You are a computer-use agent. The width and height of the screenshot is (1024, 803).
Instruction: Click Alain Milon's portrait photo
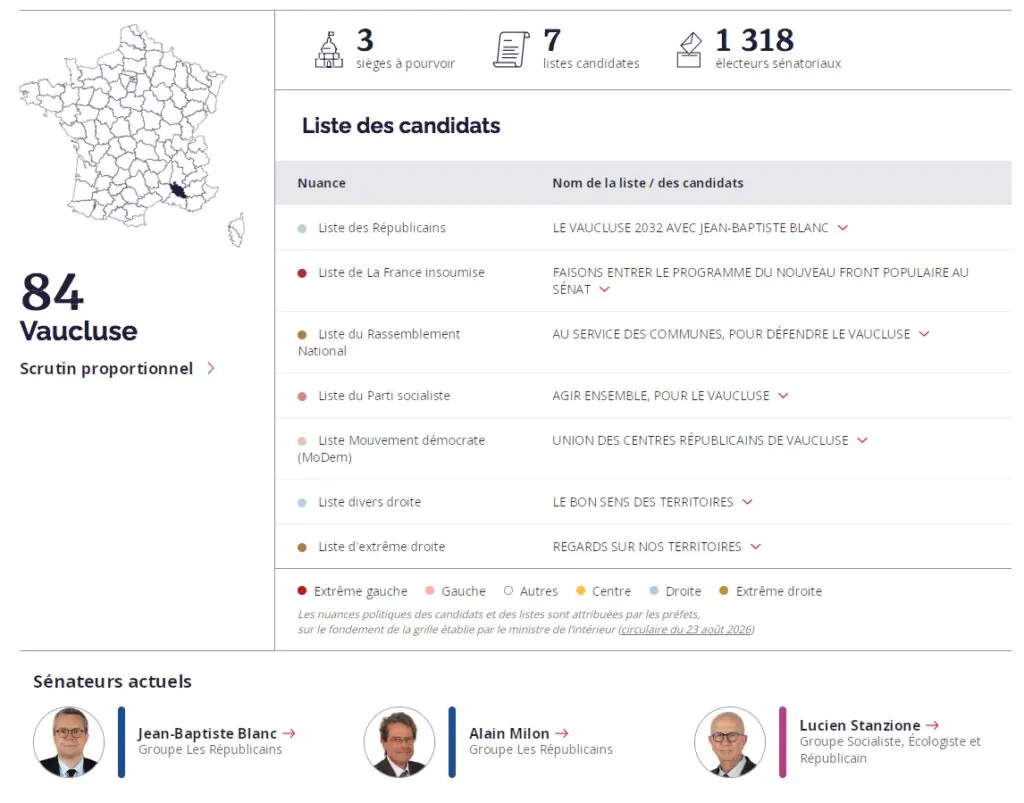click(x=399, y=742)
